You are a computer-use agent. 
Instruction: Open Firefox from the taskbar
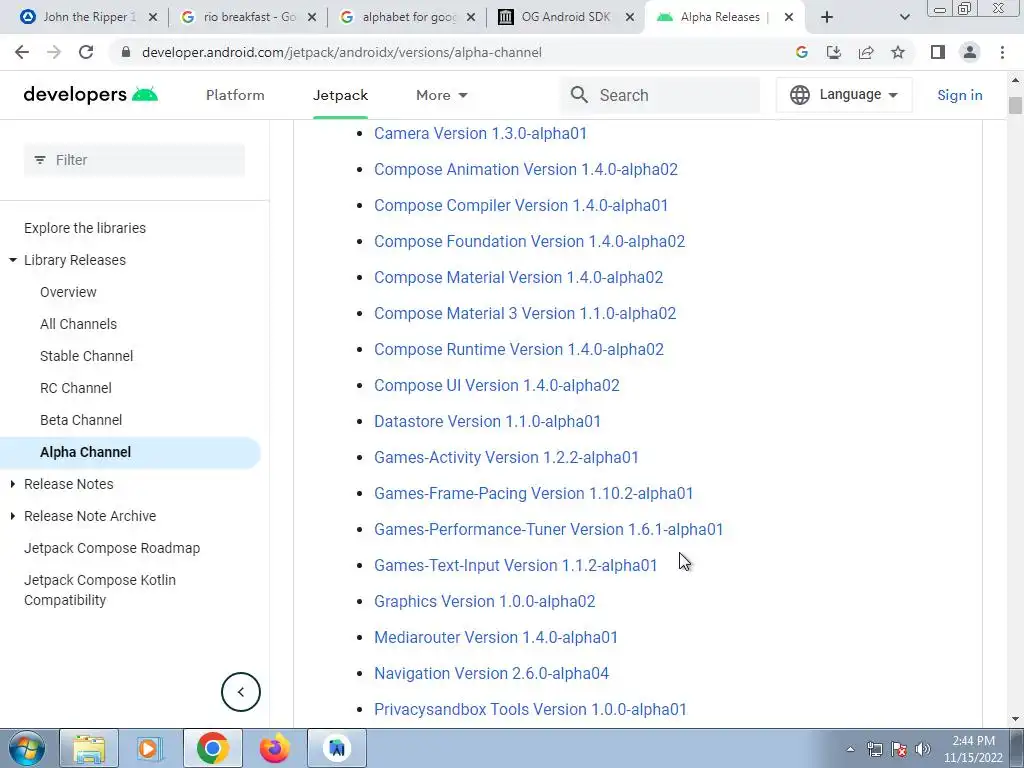[x=274, y=748]
